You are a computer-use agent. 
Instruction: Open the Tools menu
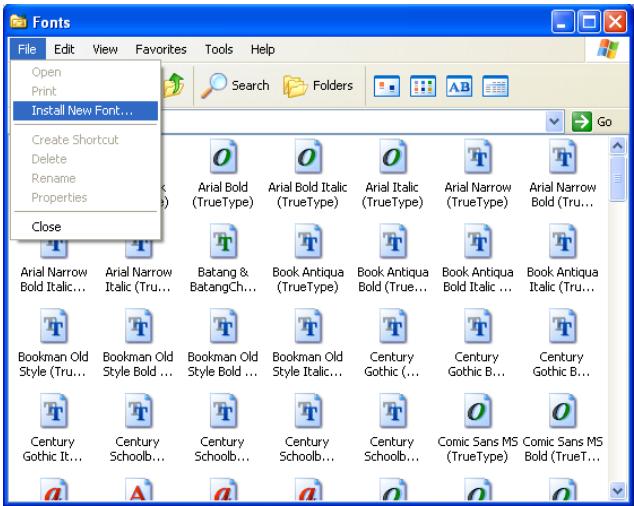click(219, 49)
